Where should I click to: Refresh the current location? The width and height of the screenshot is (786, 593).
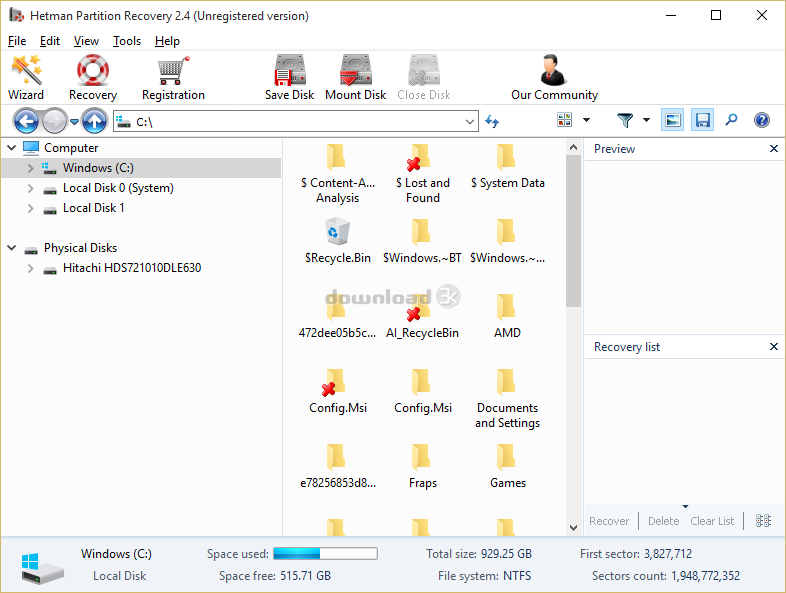(492, 121)
